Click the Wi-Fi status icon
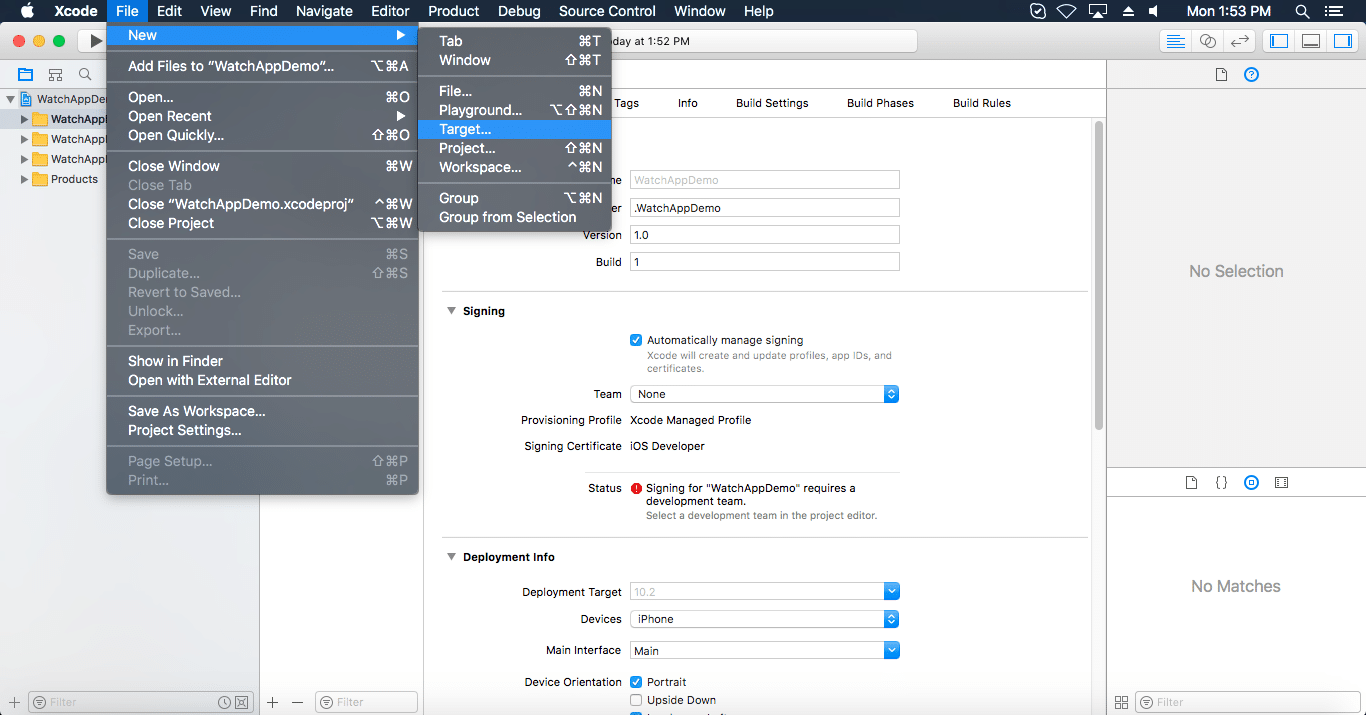Viewport: 1366px width, 715px height. click(x=1067, y=11)
